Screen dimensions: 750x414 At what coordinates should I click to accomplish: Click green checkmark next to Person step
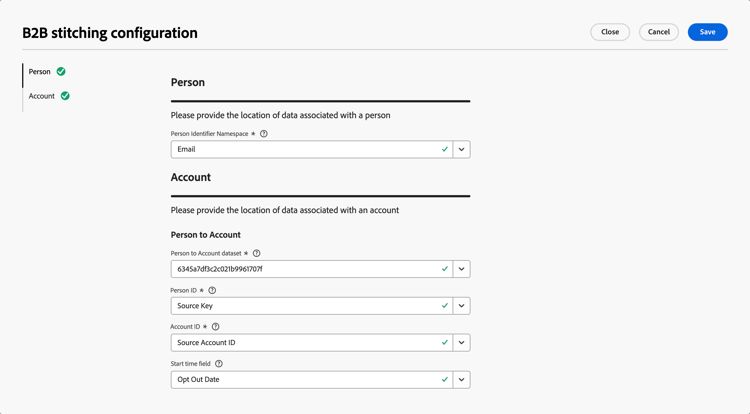point(61,71)
